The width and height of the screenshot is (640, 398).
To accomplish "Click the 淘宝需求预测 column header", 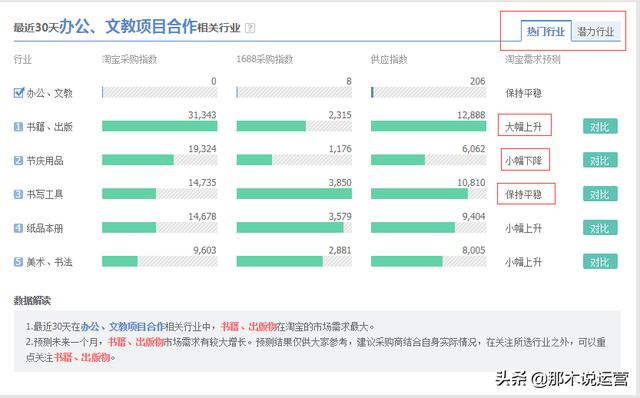I will pos(533,59).
